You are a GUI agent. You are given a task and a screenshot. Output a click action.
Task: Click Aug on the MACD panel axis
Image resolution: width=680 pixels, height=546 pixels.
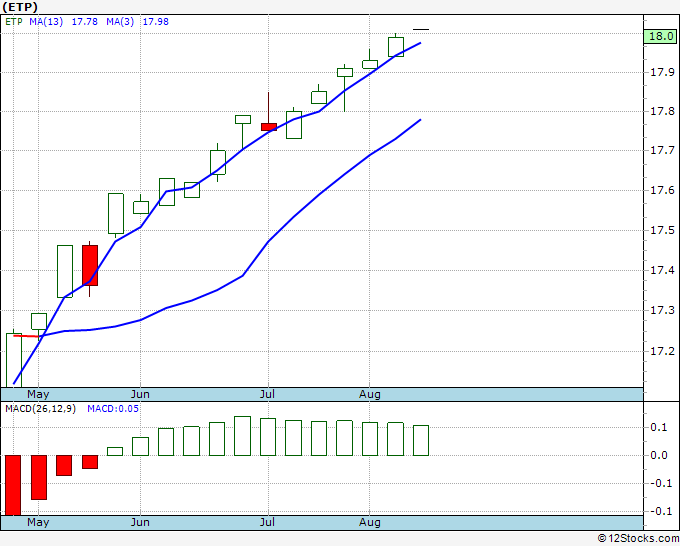370,522
